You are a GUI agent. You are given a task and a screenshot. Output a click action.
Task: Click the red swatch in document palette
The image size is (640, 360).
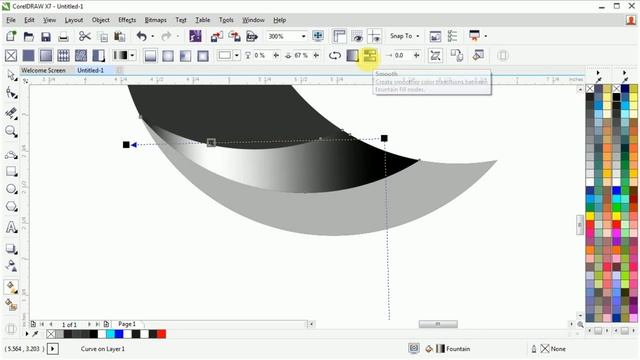coord(161,334)
